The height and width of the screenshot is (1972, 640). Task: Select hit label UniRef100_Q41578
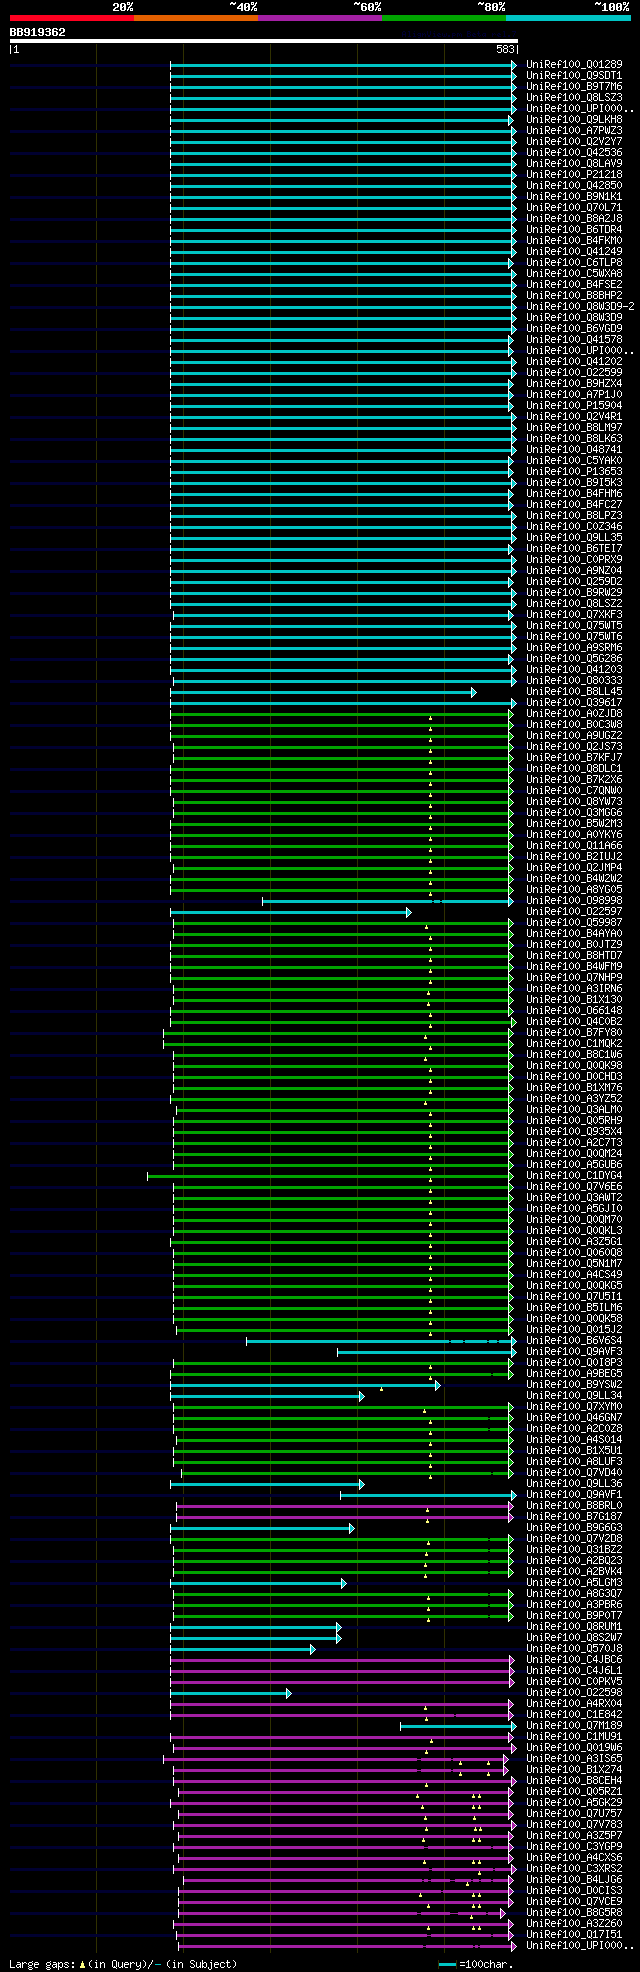point(574,339)
